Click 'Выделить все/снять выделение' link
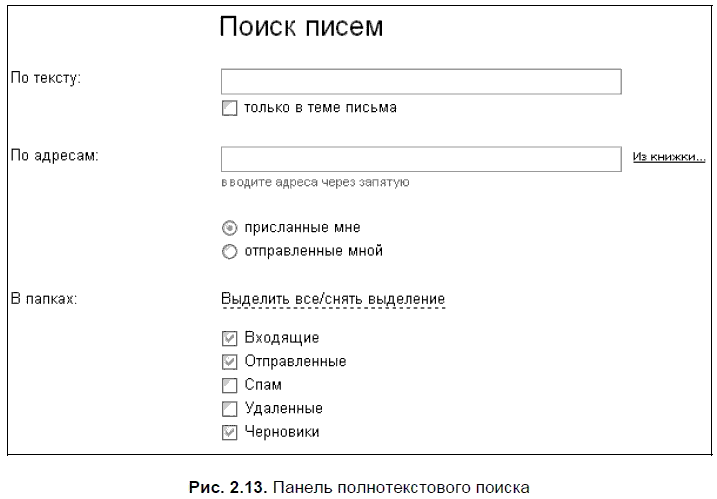 pyautogui.click(x=332, y=299)
